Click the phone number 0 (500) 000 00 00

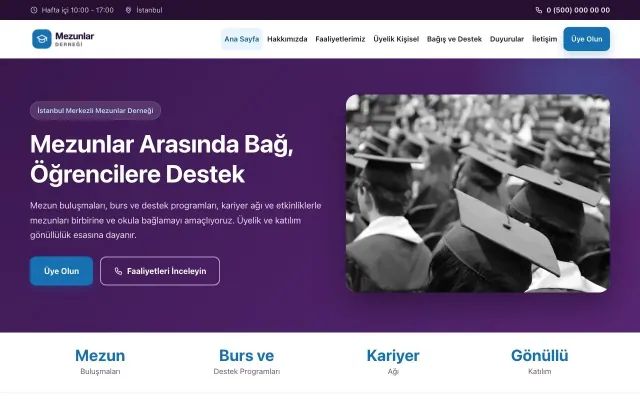pos(578,10)
